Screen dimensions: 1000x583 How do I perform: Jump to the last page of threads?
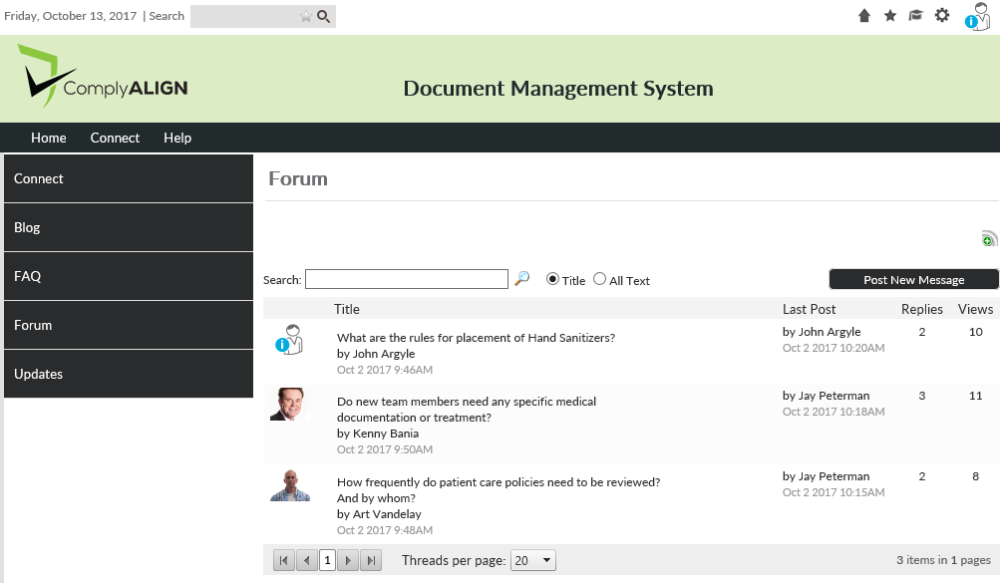[x=371, y=561]
